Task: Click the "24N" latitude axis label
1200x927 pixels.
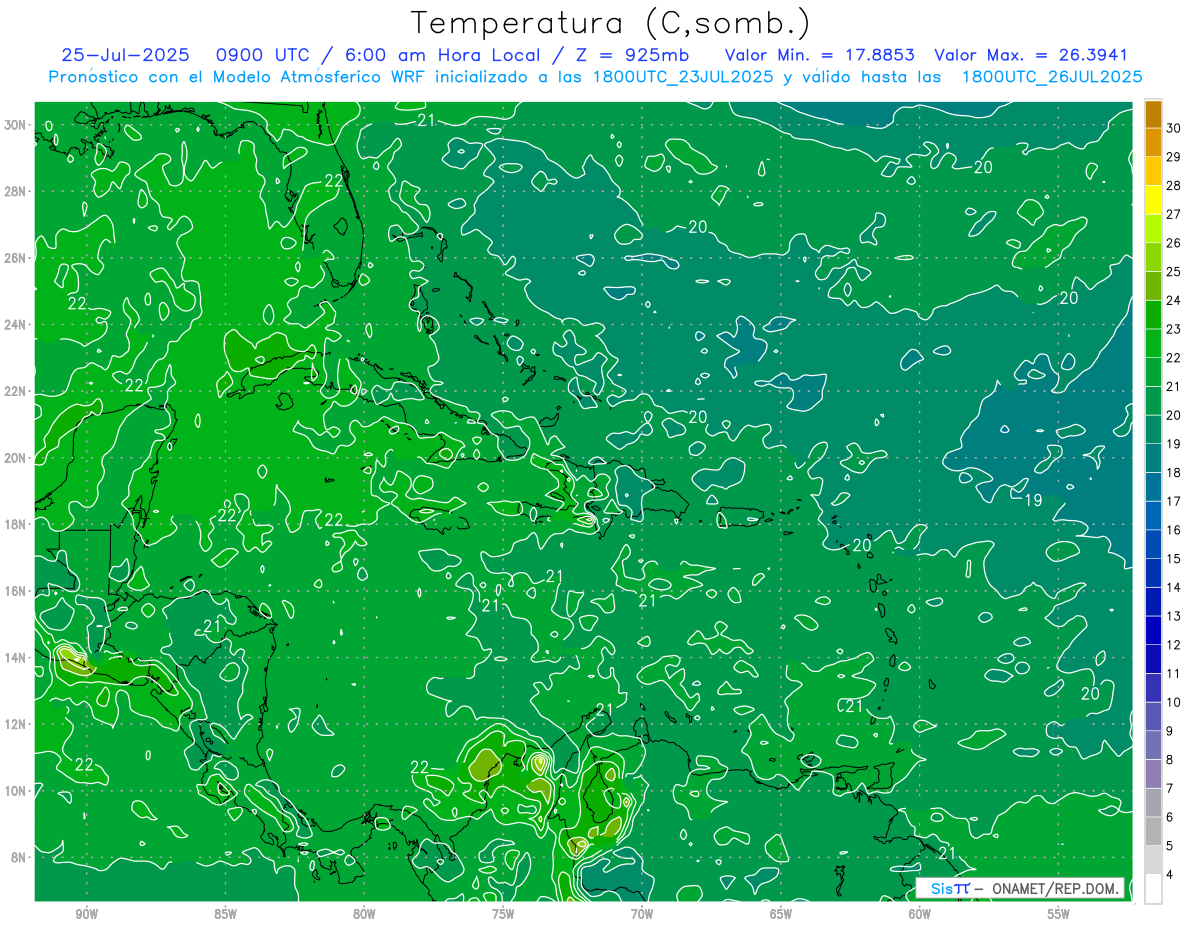Action: tap(16, 325)
